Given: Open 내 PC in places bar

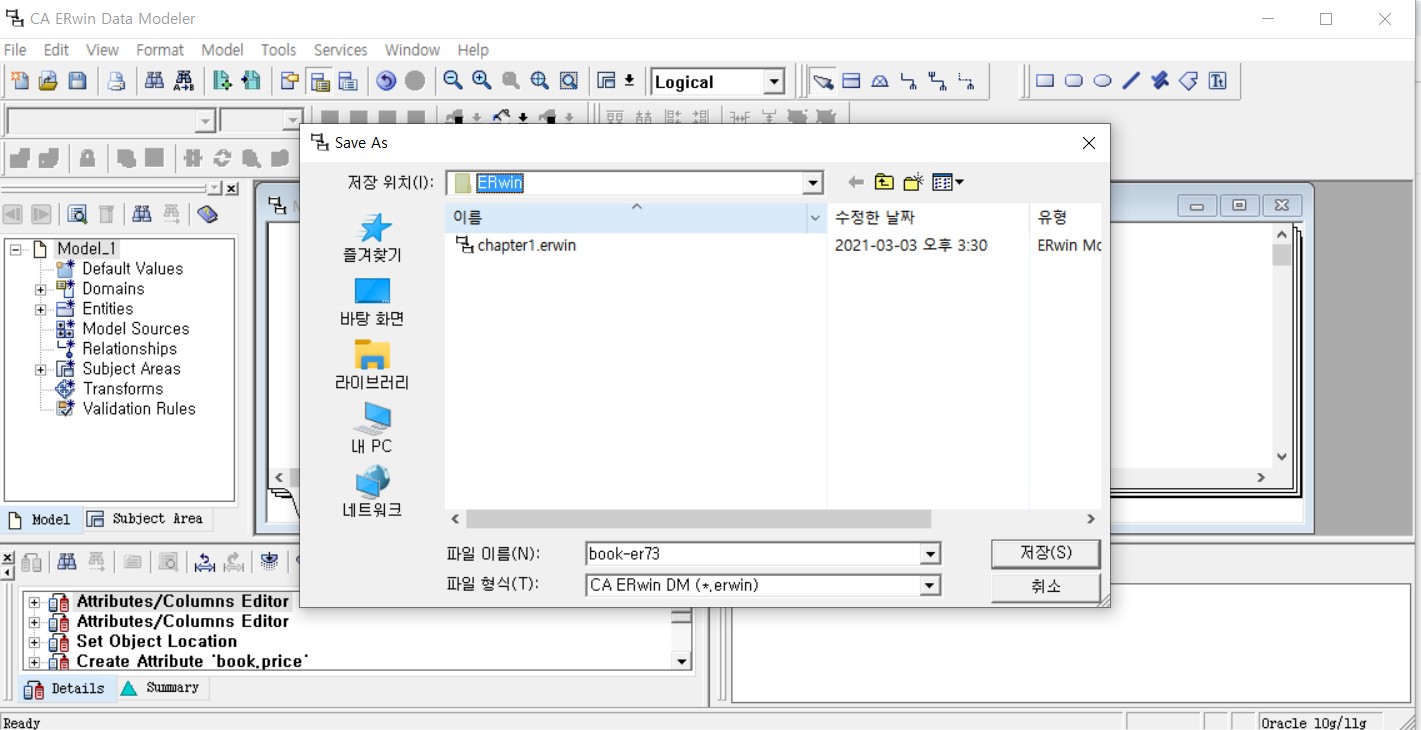Looking at the screenshot, I should tap(373, 429).
